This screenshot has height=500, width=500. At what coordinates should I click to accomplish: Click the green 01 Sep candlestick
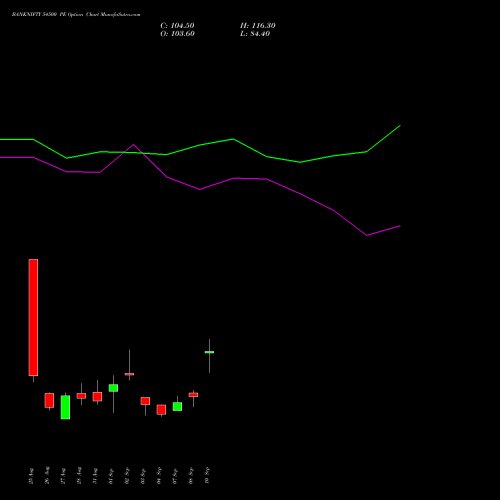click(113, 388)
